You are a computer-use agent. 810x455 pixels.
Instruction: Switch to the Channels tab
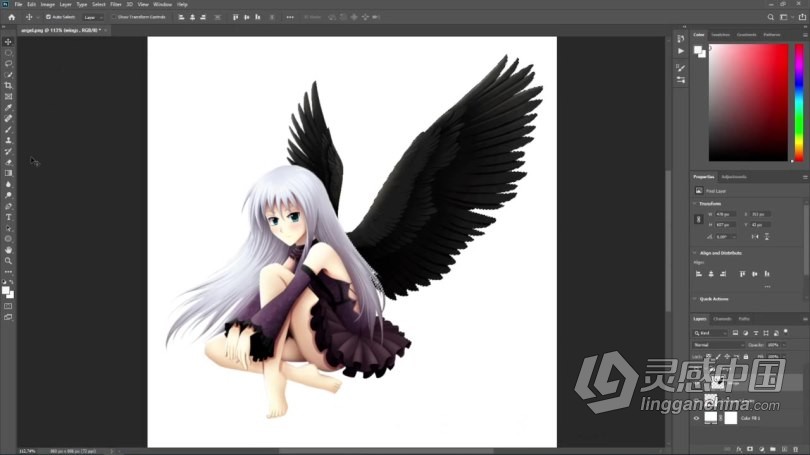pos(722,319)
